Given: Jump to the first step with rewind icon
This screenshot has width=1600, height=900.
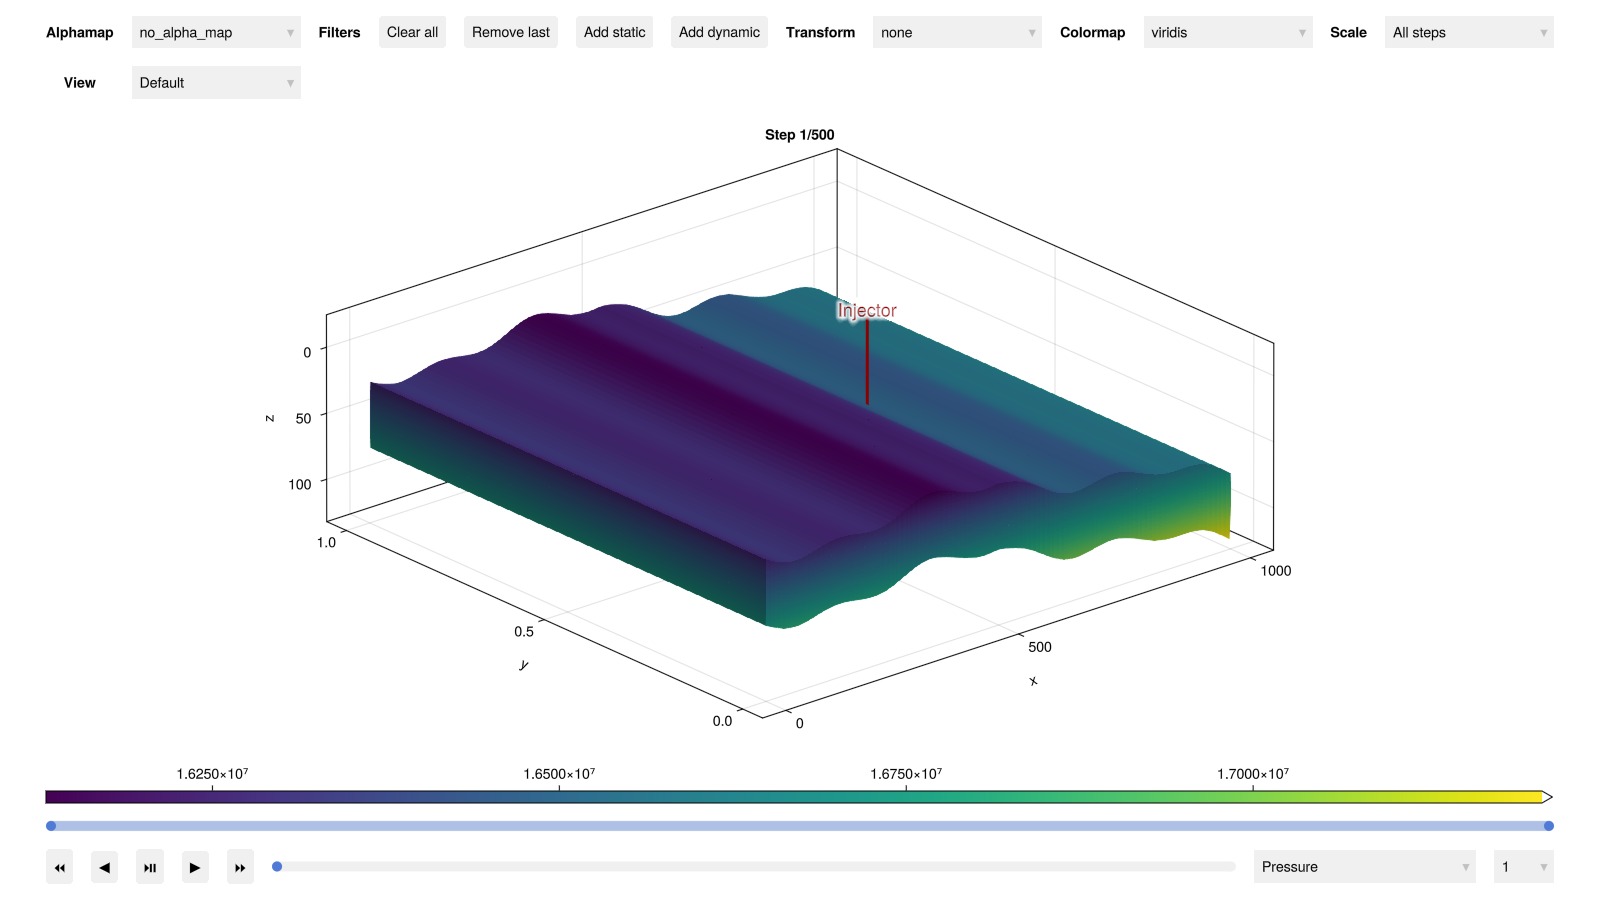Looking at the screenshot, I should tap(60, 867).
